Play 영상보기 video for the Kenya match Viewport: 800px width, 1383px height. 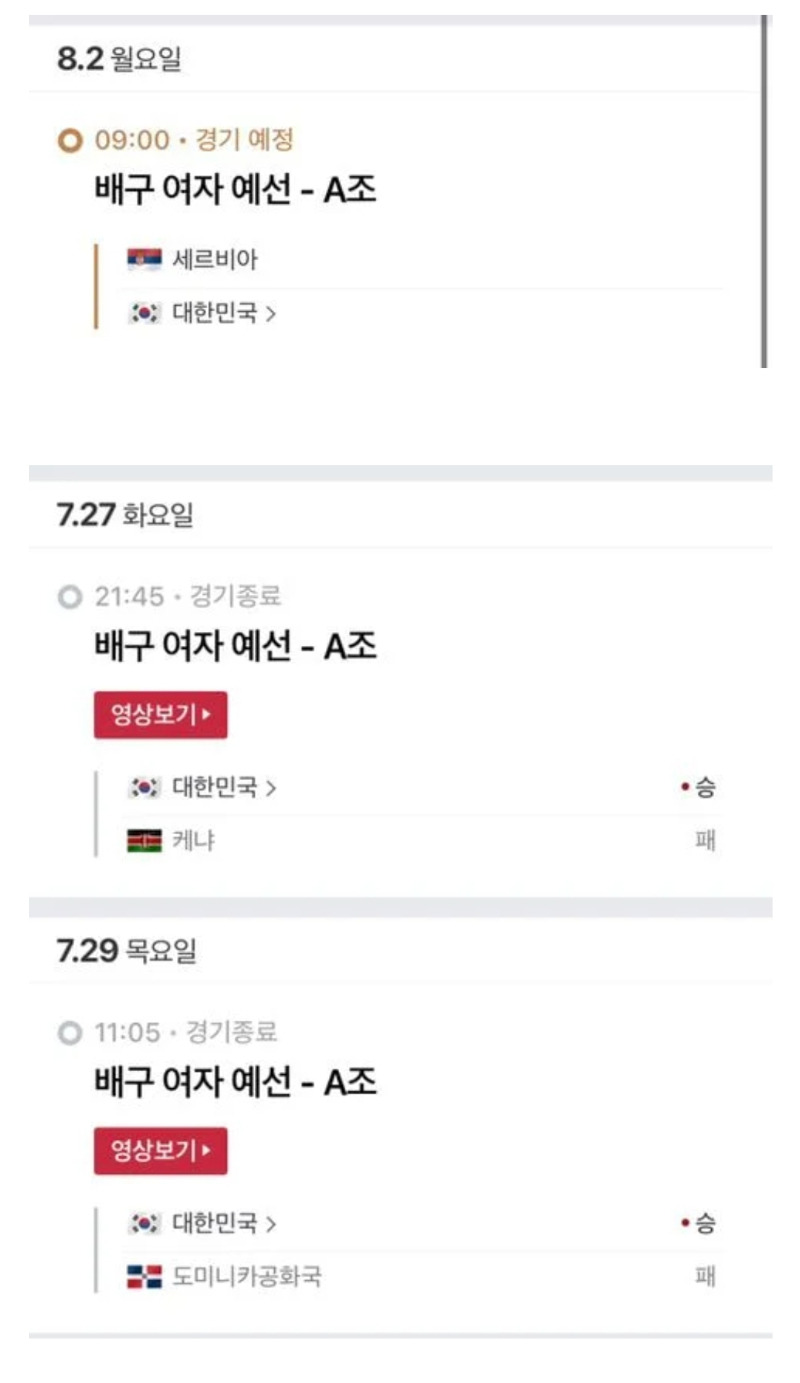[x=161, y=715]
